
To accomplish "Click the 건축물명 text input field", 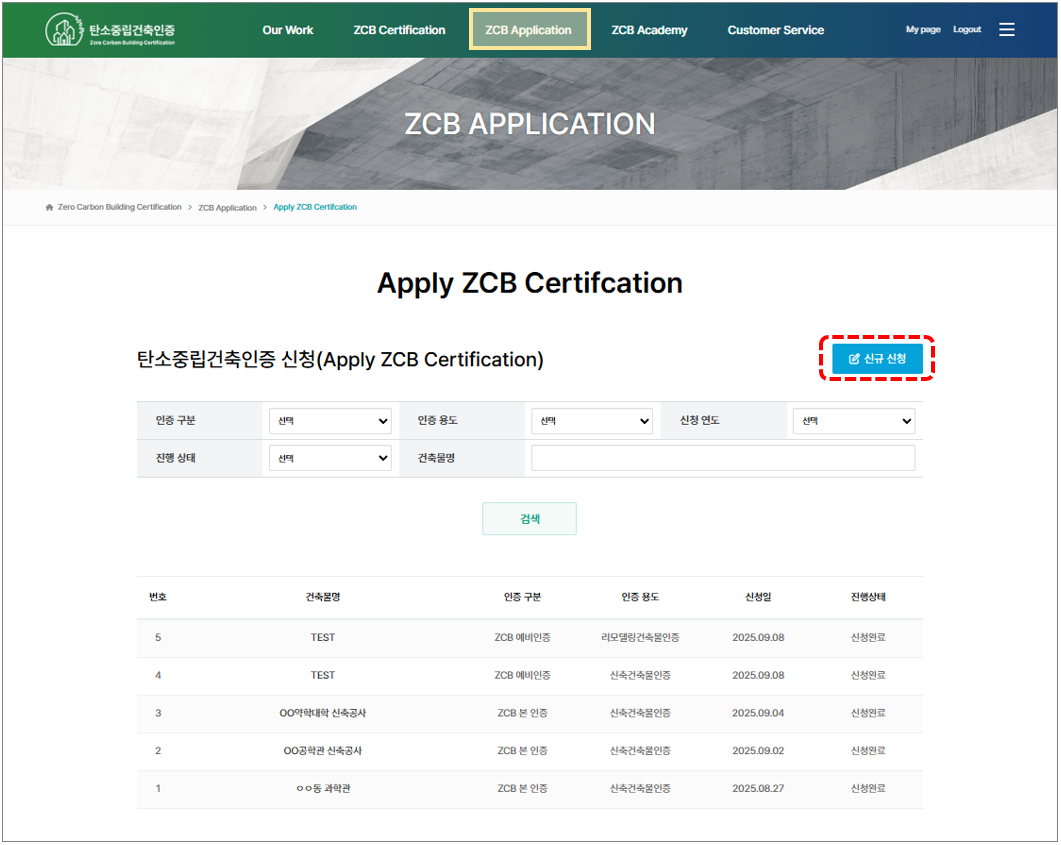I will tap(722, 458).
